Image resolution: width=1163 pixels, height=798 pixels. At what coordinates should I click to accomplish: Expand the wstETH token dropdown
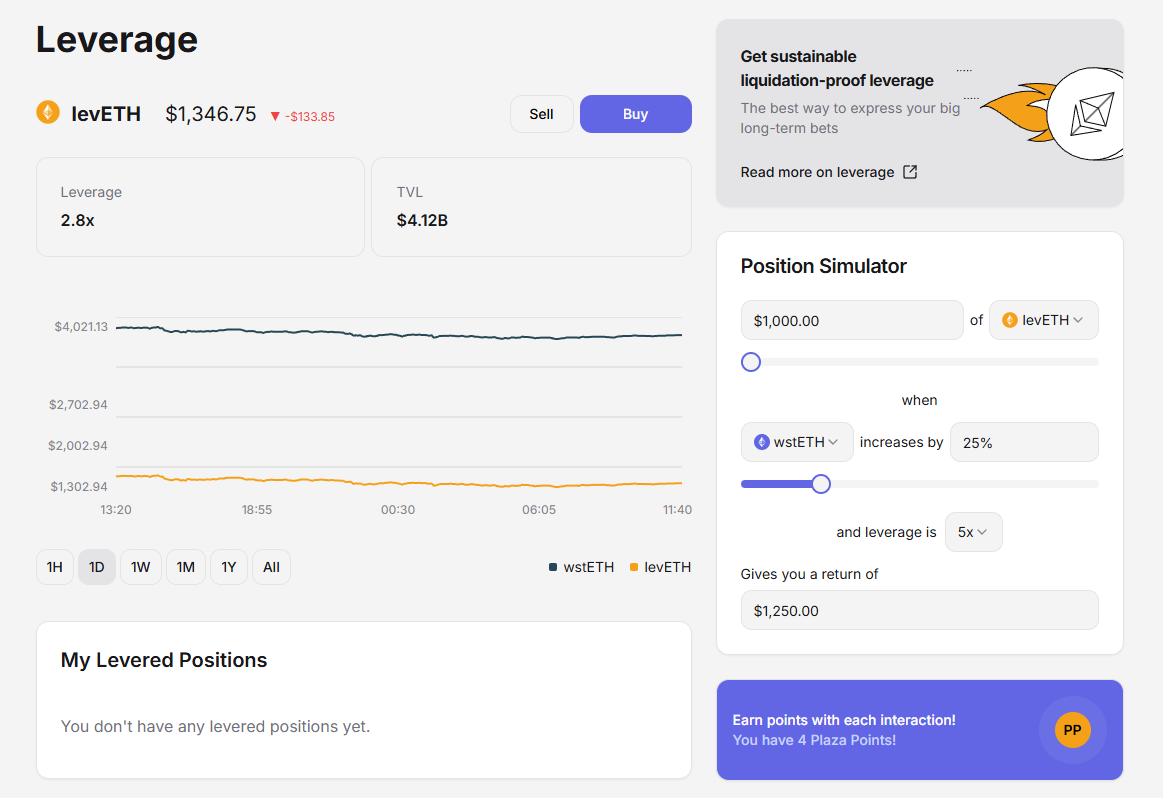click(x=797, y=442)
